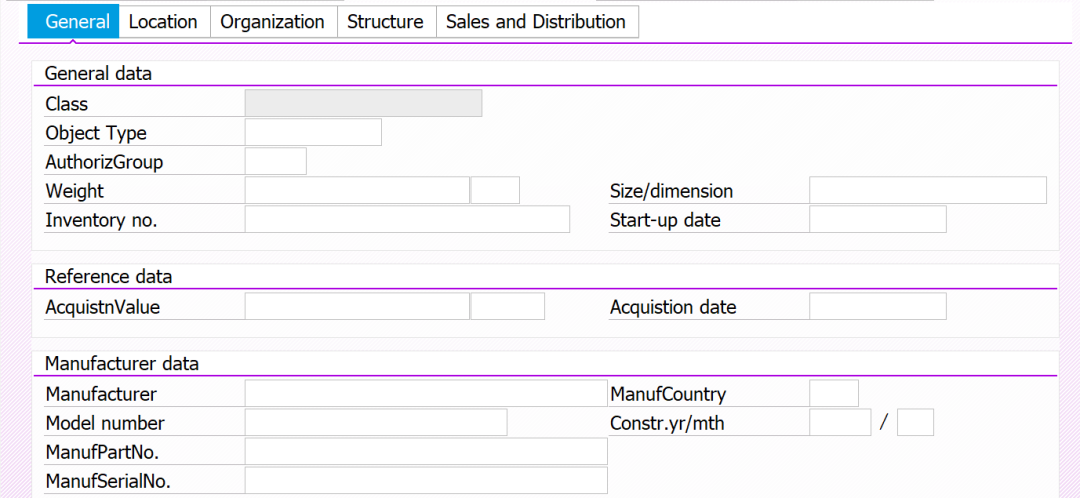Image resolution: width=1080 pixels, height=498 pixels.
Task: Go to Sales and Distribution tab
Action: 536,22
